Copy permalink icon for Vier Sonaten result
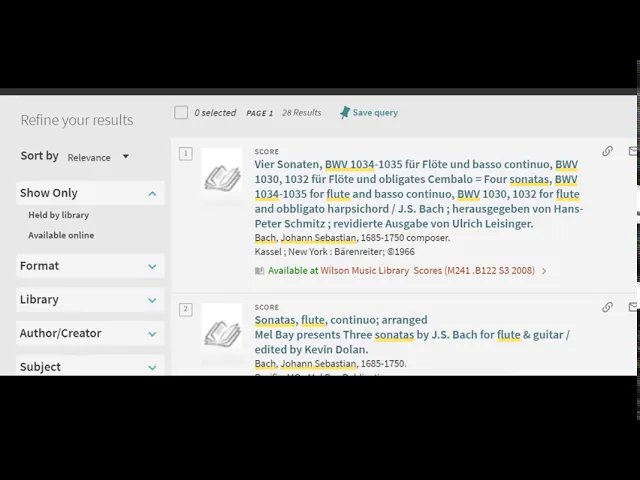 coord(607,151)
